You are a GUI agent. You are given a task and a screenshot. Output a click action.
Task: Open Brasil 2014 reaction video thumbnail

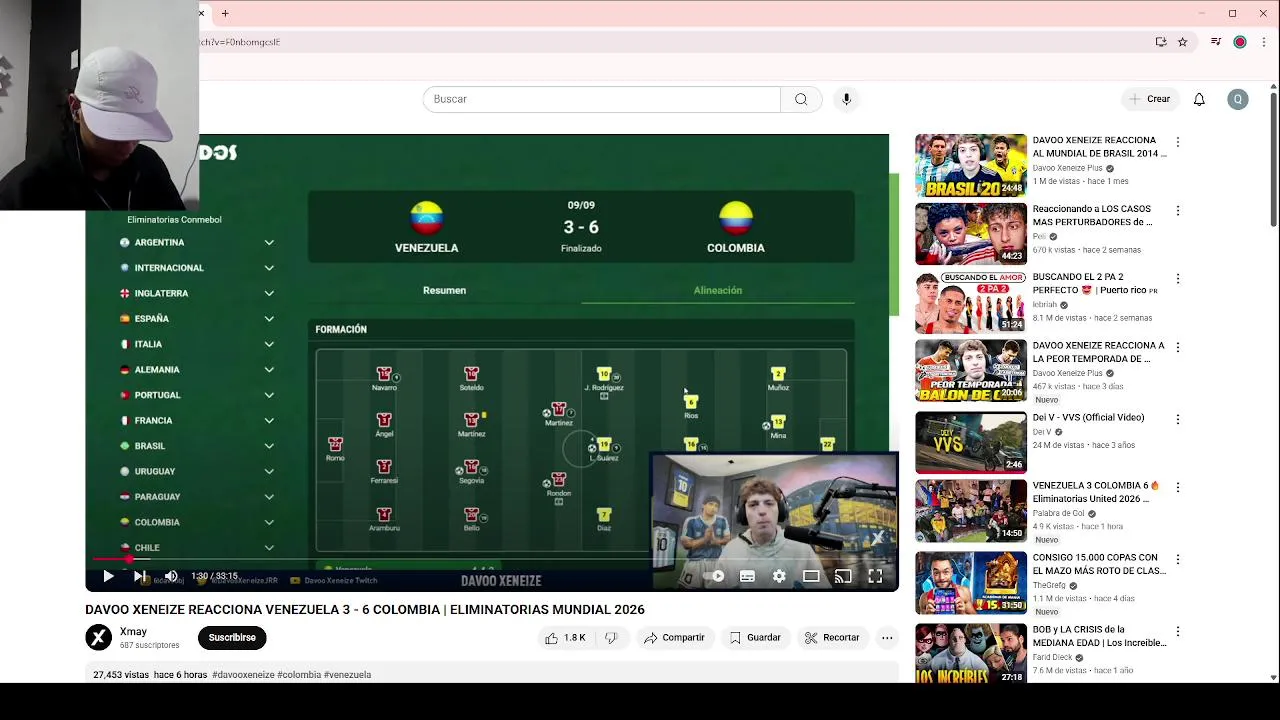click(971, 165)
